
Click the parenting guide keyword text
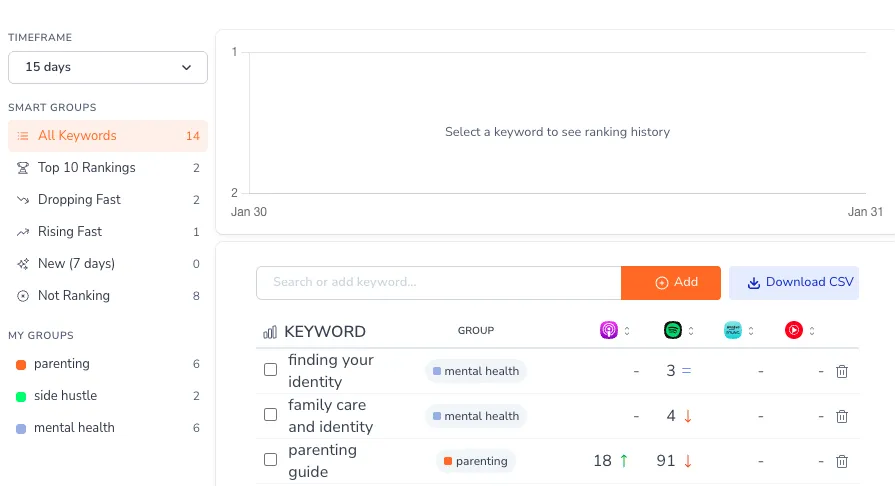point(322,461)
